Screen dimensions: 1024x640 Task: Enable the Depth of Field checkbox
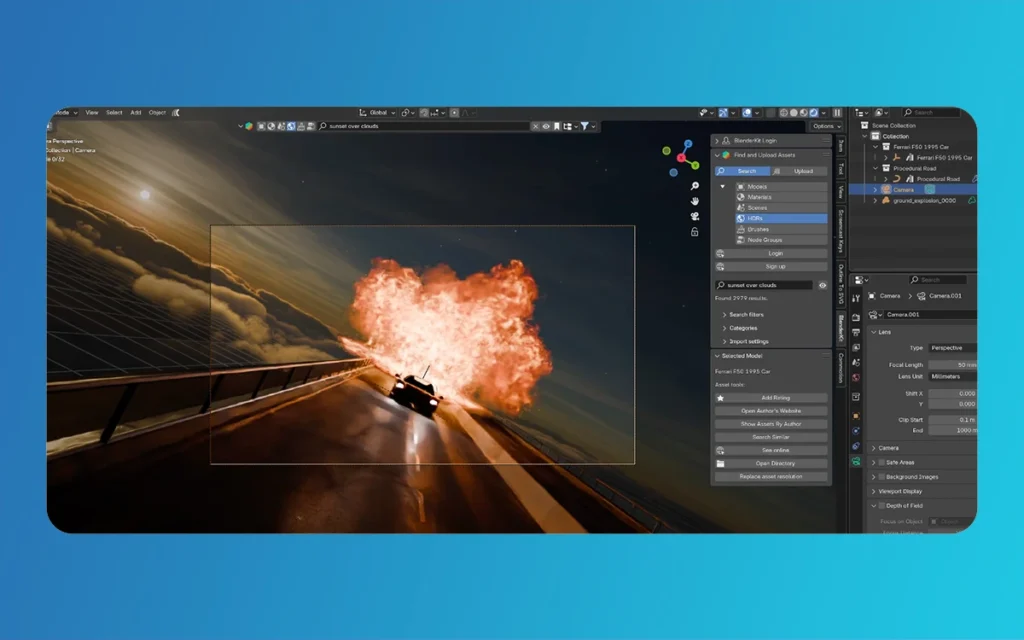click(882, 505)
